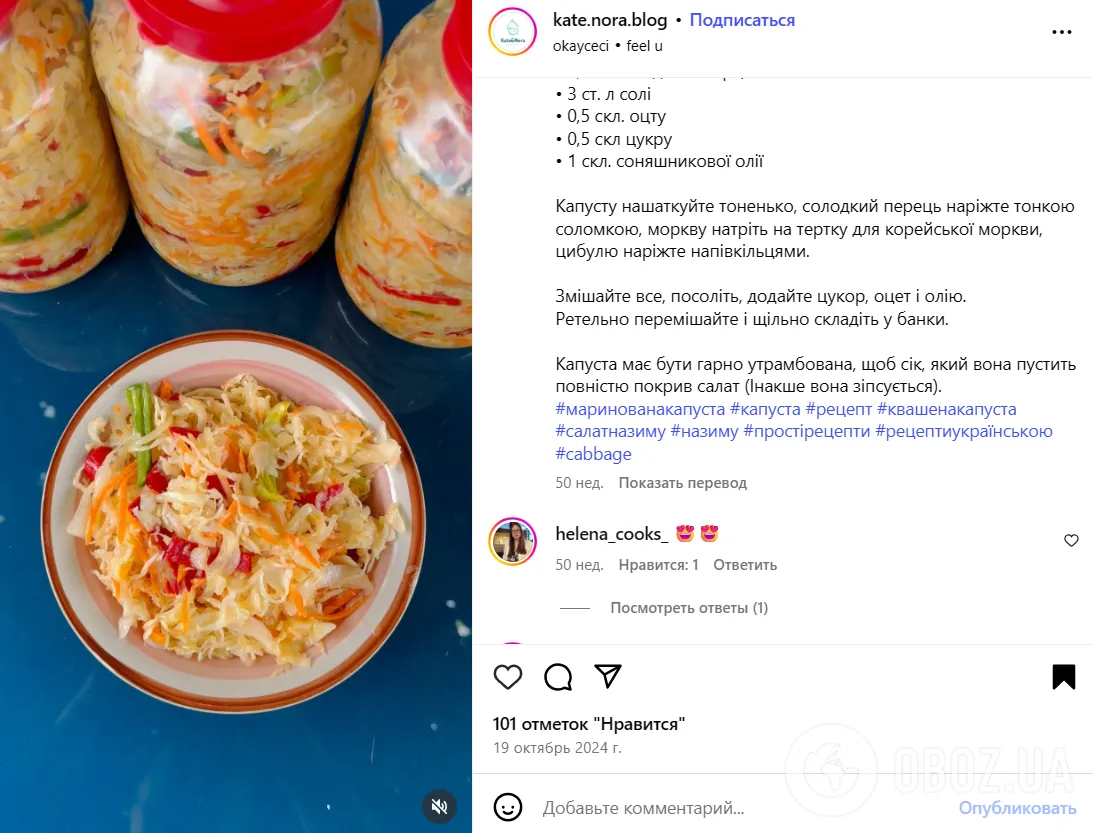Submit the comment with Опубликовать
Screen dimensions: 1093x833
click(1017, 809)
